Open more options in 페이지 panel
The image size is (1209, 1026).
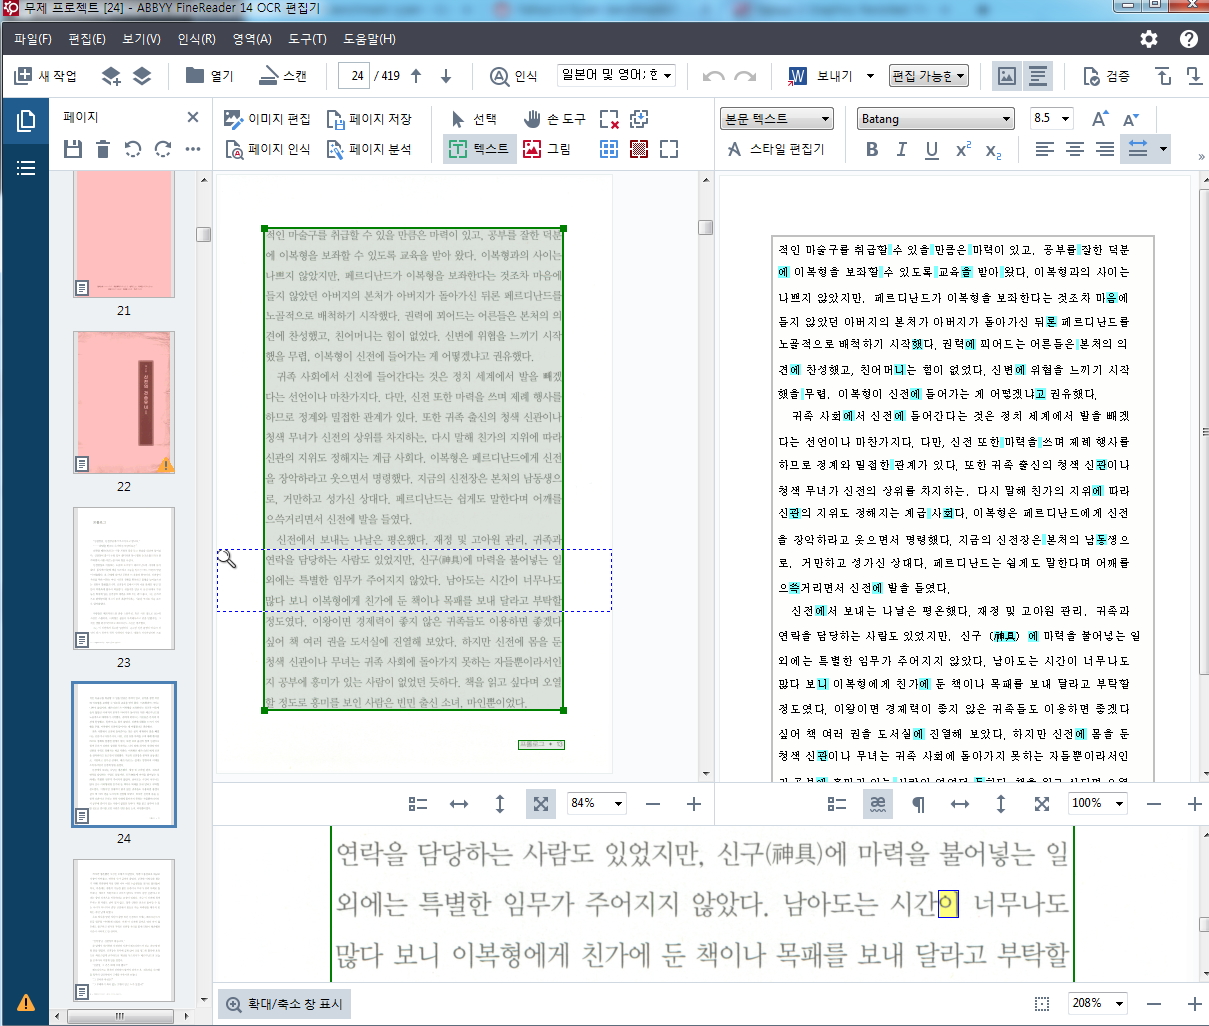(x=193, y=149)
